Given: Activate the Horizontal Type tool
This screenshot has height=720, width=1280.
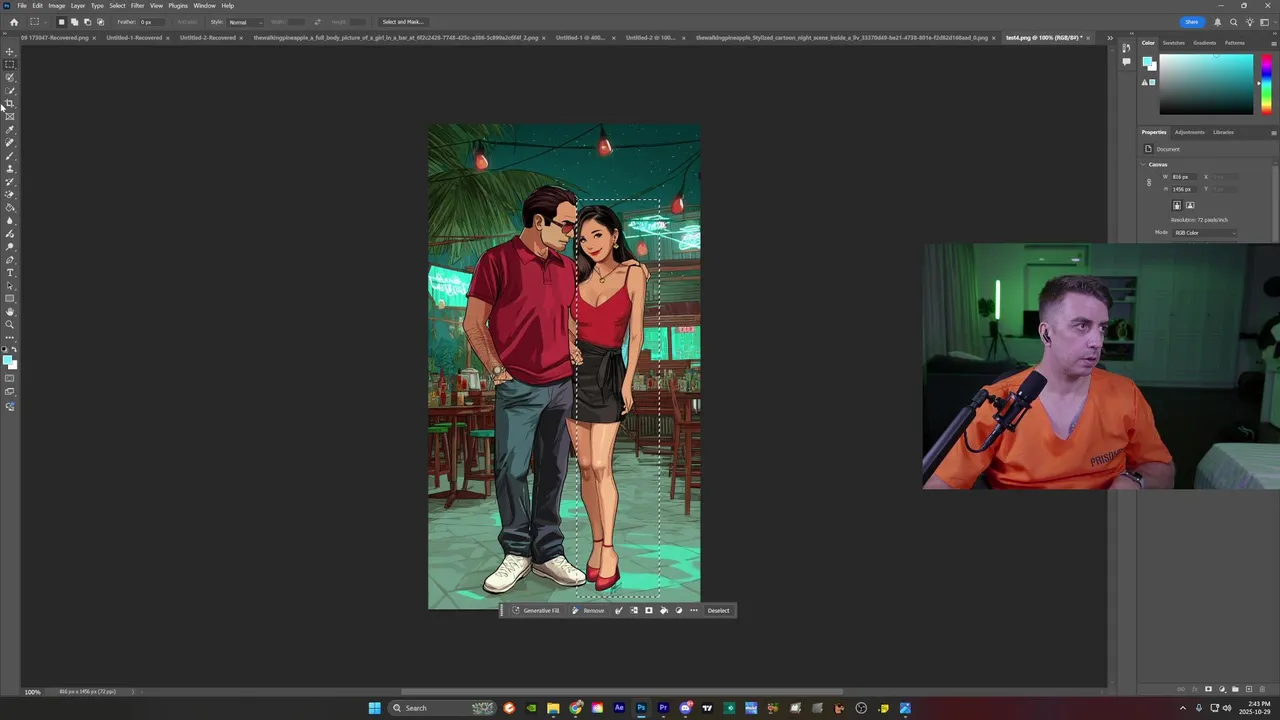Looking at the screenshot, I should point(10,272).
